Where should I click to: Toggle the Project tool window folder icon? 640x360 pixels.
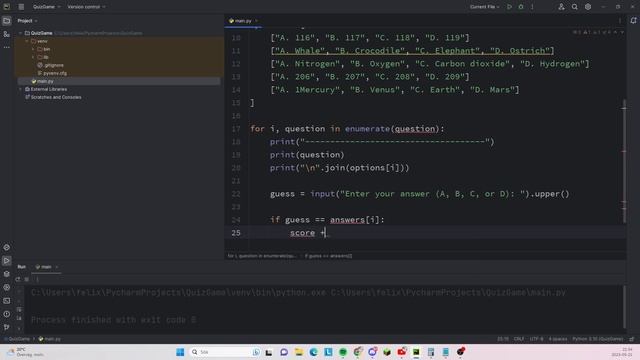click(x=7, y=20)
